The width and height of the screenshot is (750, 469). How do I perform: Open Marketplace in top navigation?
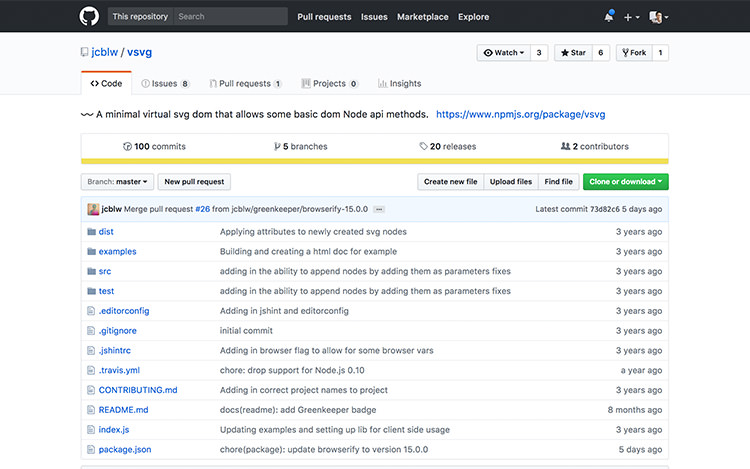tap(423, 17)
